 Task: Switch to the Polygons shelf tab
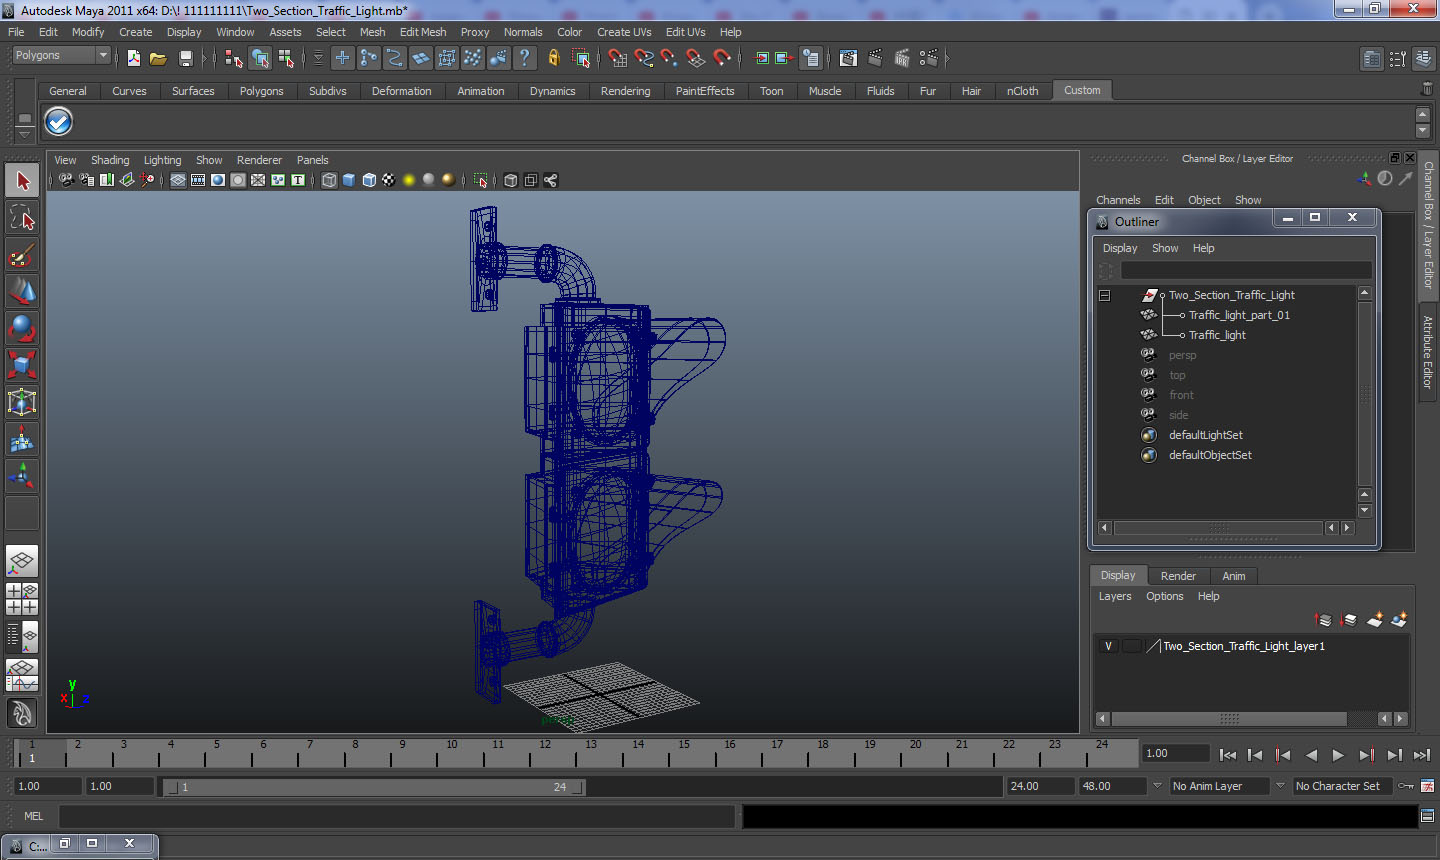coord(261,91)
